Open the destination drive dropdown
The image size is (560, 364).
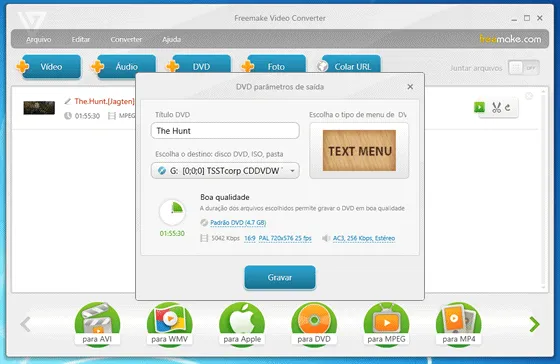[225, 171]
